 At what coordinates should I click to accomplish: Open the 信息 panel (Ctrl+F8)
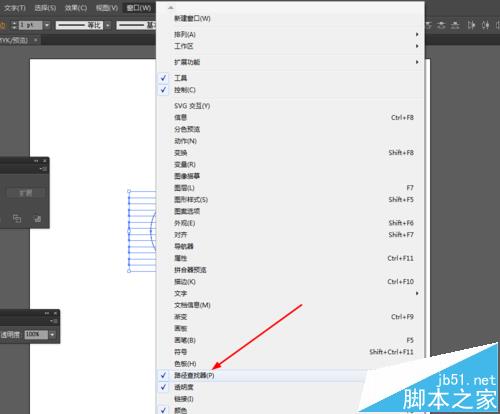(x=290, y=117)
